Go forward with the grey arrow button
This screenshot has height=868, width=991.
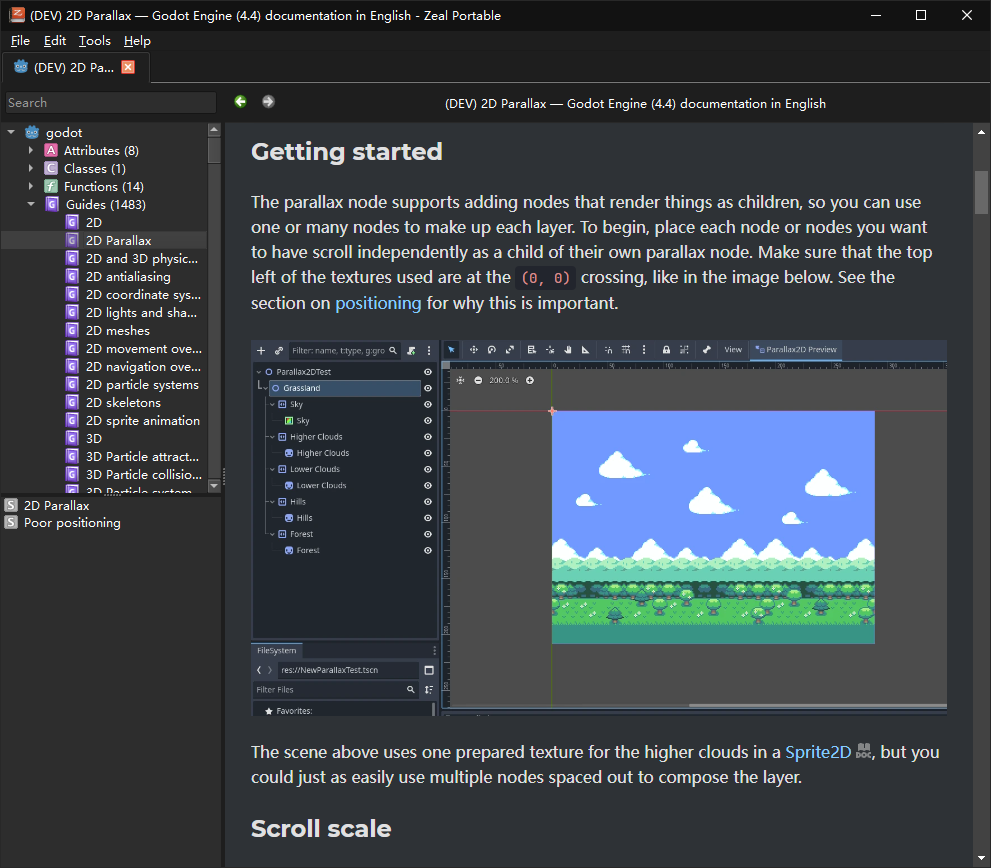click(x=268, y=102)
